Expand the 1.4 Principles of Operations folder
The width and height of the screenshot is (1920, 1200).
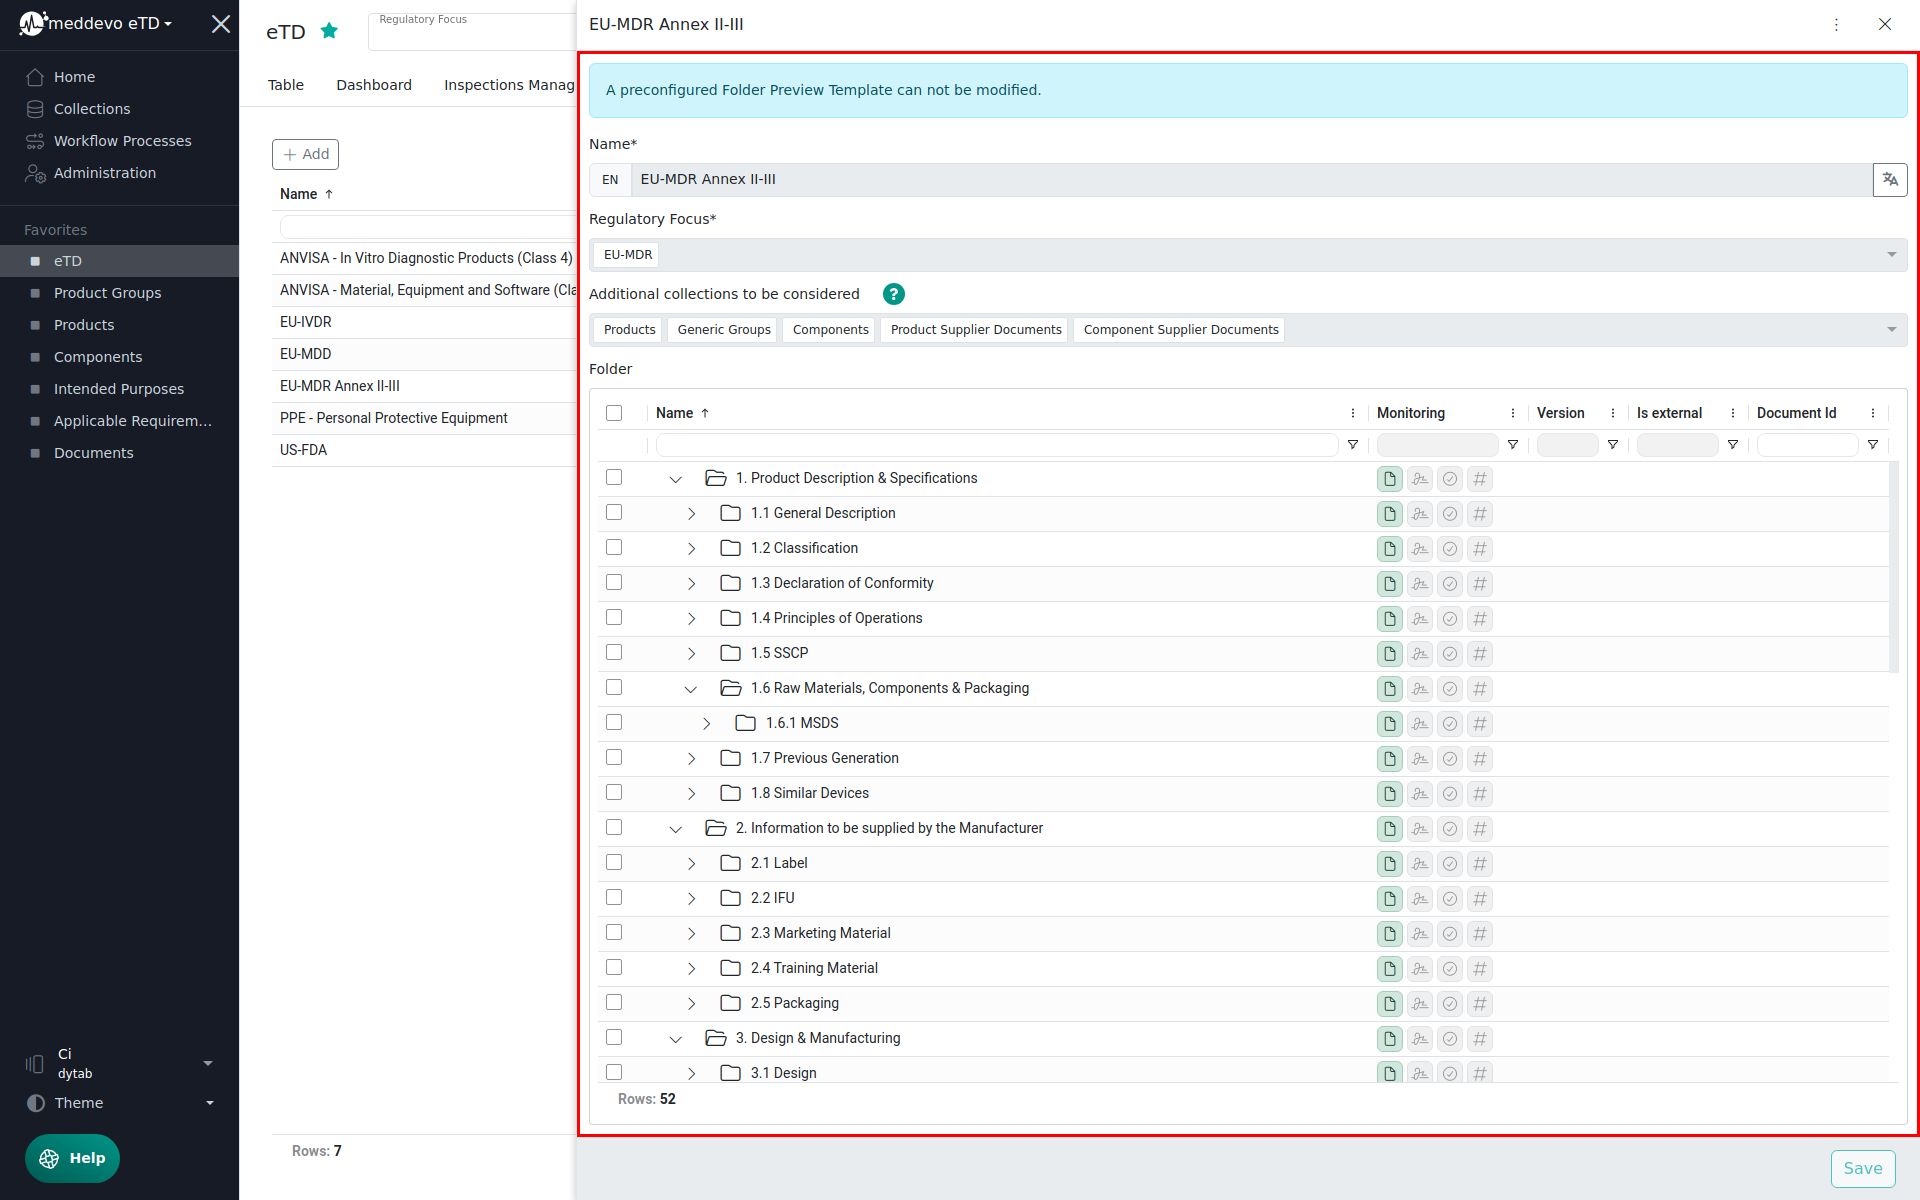(x=691, y=619)
